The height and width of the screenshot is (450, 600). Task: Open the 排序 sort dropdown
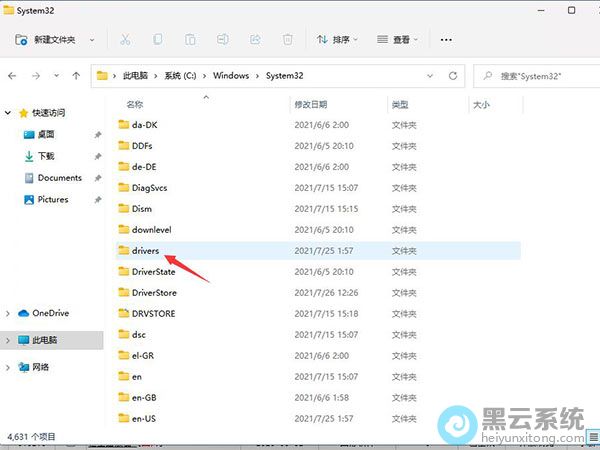pos(336,39)
